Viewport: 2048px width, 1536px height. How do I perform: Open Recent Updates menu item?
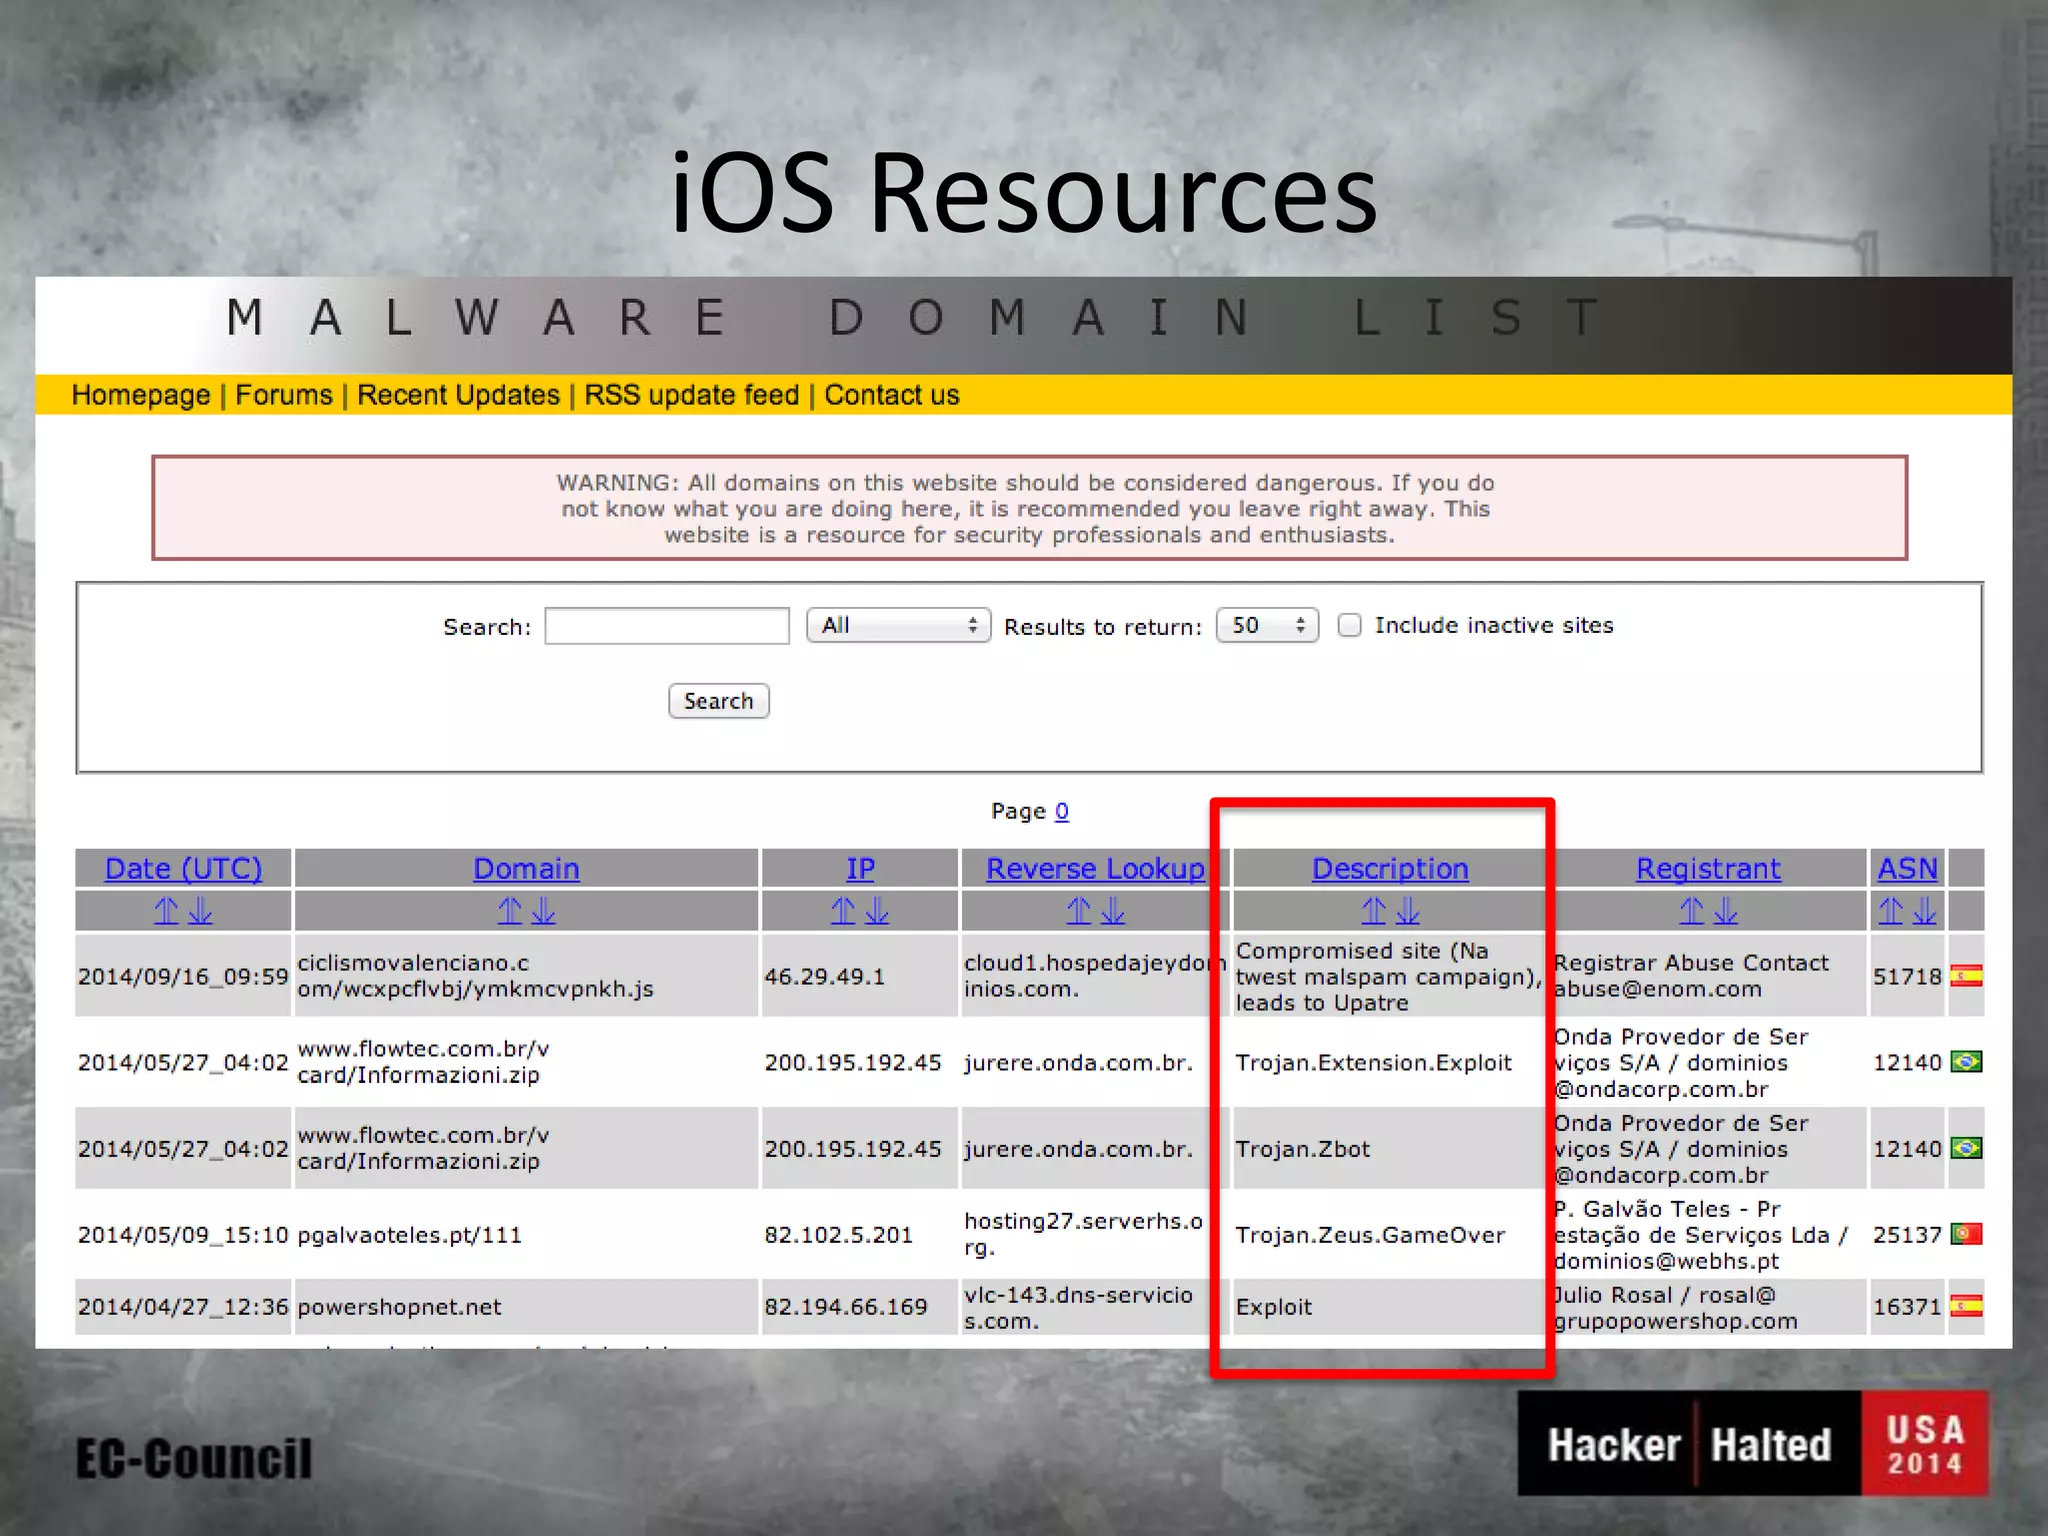(x=458, y=395)
